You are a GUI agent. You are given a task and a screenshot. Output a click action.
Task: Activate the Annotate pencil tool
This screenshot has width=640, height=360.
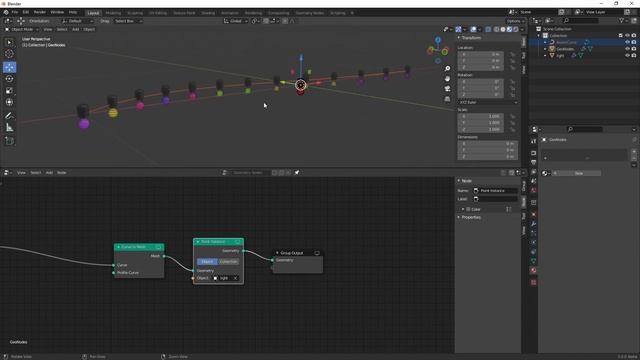coord(9,116)
